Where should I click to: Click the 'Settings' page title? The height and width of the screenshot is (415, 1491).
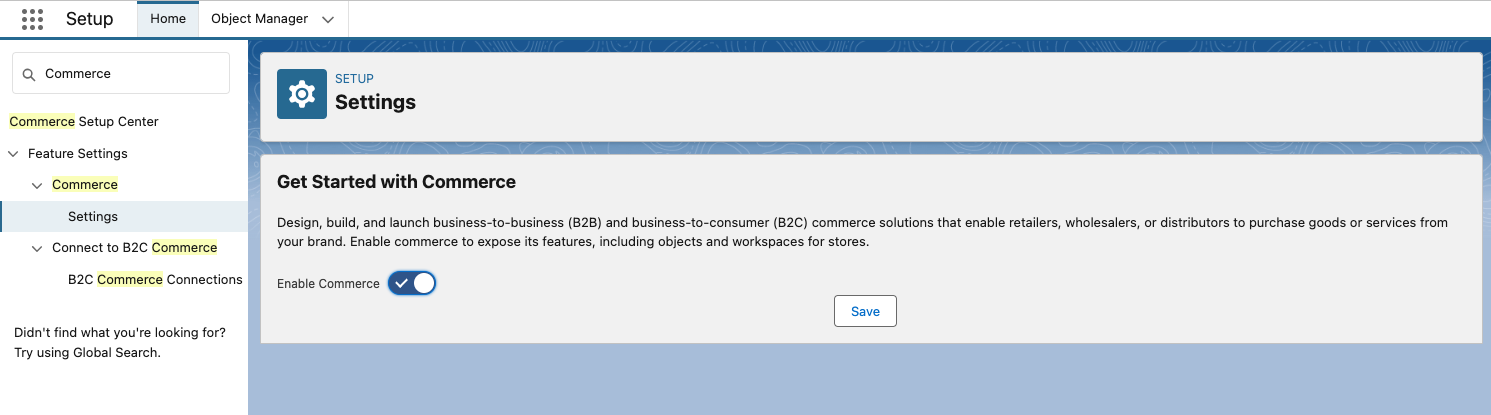point(375,102)
